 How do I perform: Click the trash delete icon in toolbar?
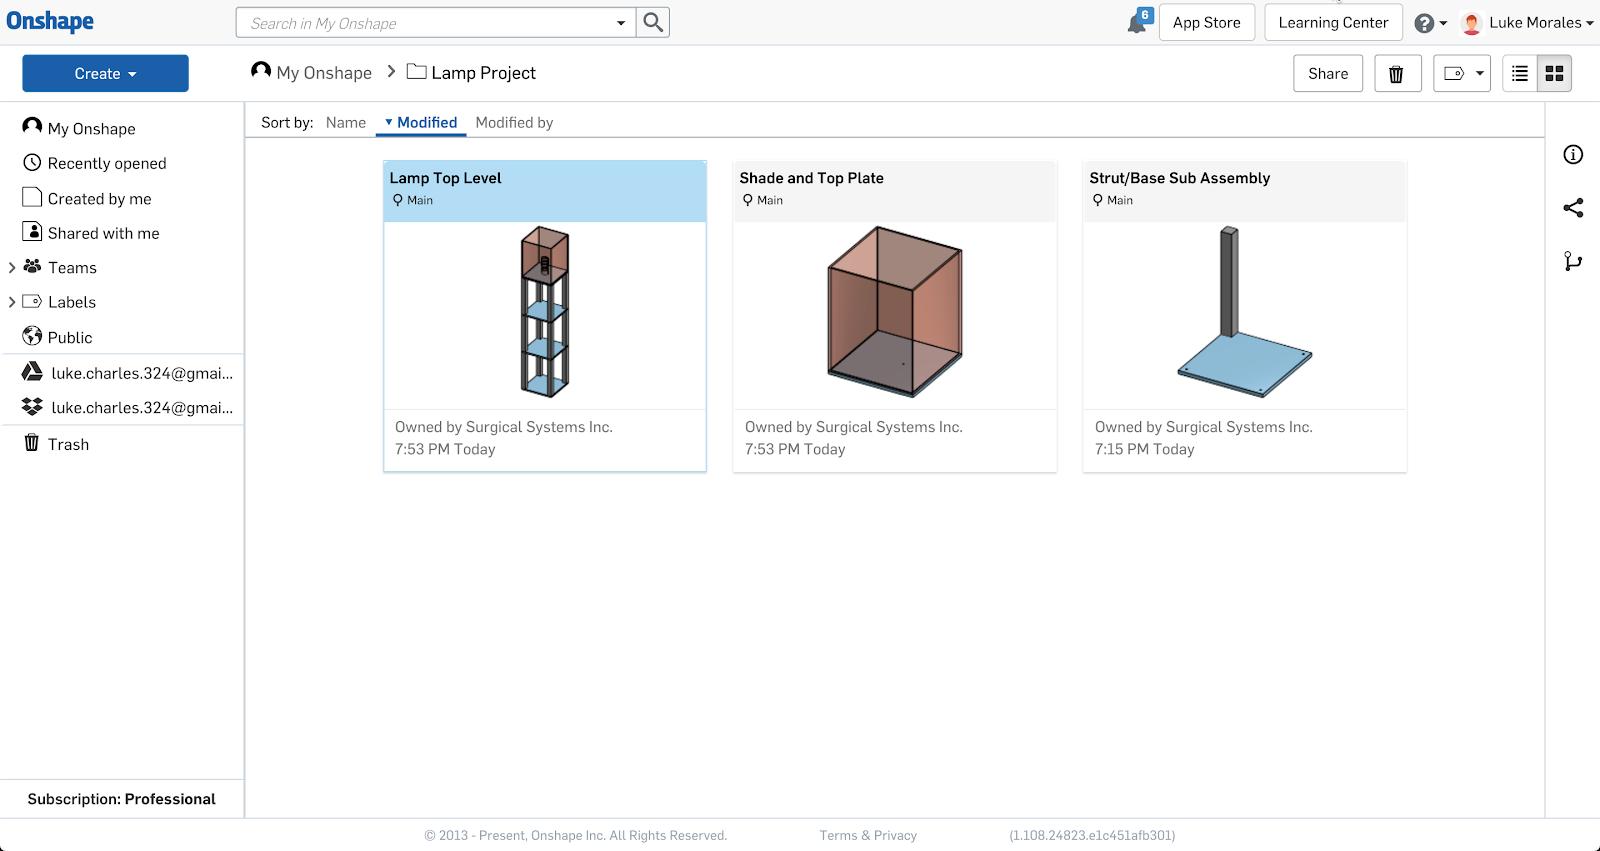pos(1396,73)
